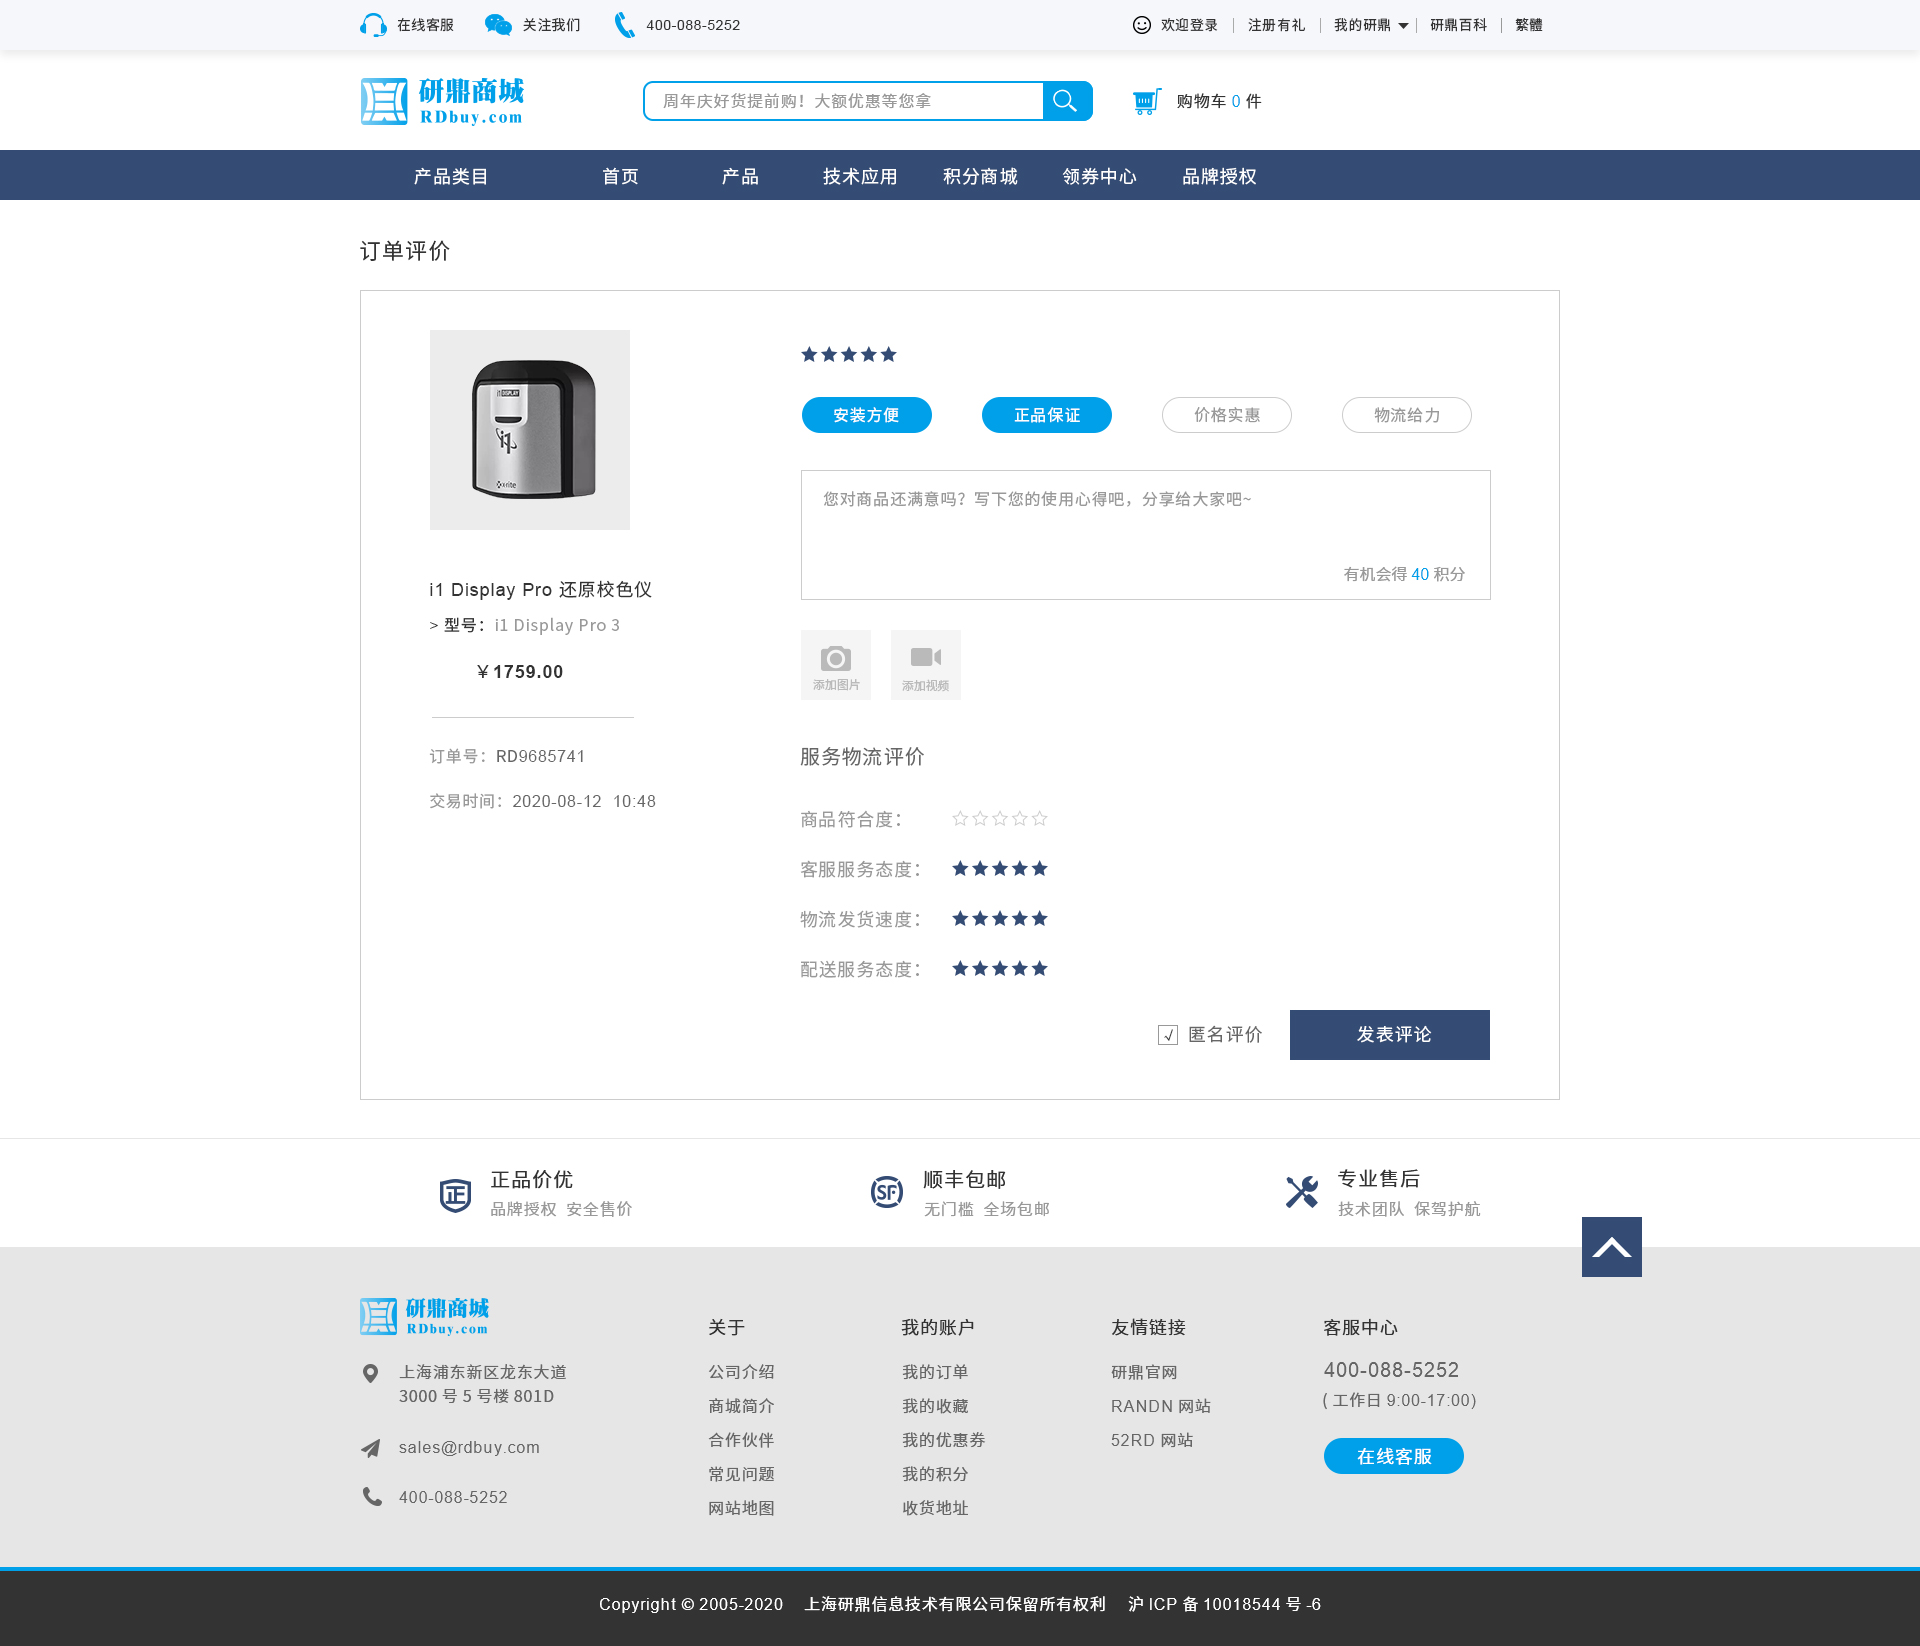Open the 领券中心 nav item
Screen dimensions: 1920x1646
click(x=1099, y=176)
